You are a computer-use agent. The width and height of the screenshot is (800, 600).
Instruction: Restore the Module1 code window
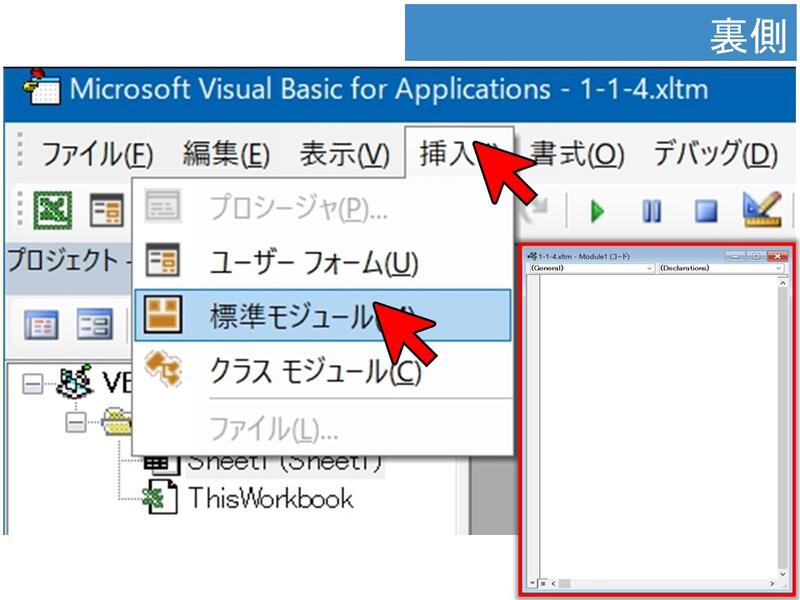(x=756, y=256)
